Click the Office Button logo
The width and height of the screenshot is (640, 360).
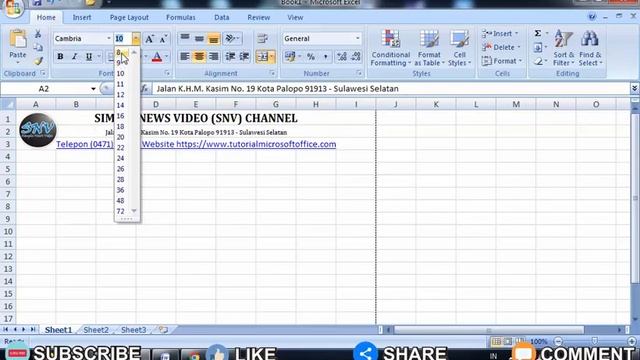coord(13,7)
